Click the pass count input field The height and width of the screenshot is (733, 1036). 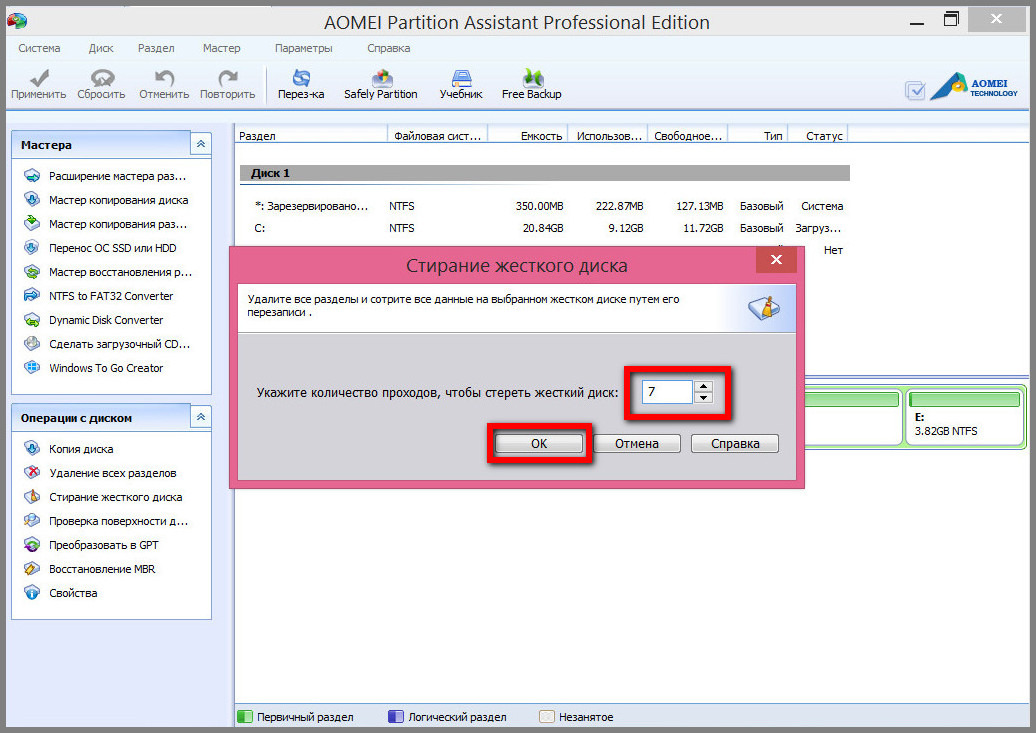pos(667,392)
